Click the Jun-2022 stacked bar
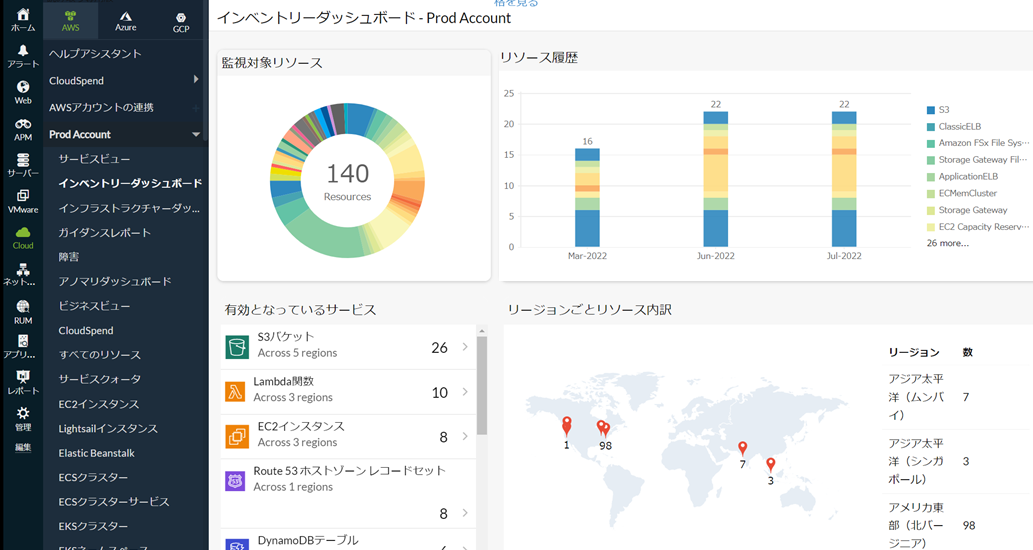The image size is (1033, 550). [x=715, y=180]
